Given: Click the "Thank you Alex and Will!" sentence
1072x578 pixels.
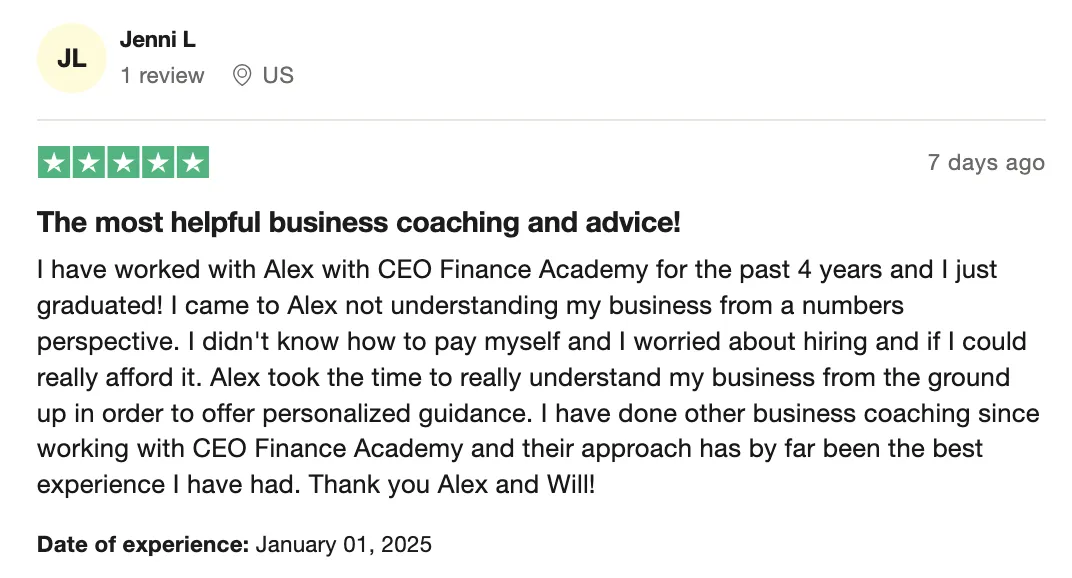Looking at the screenshot, I should (x=452, y=484).
